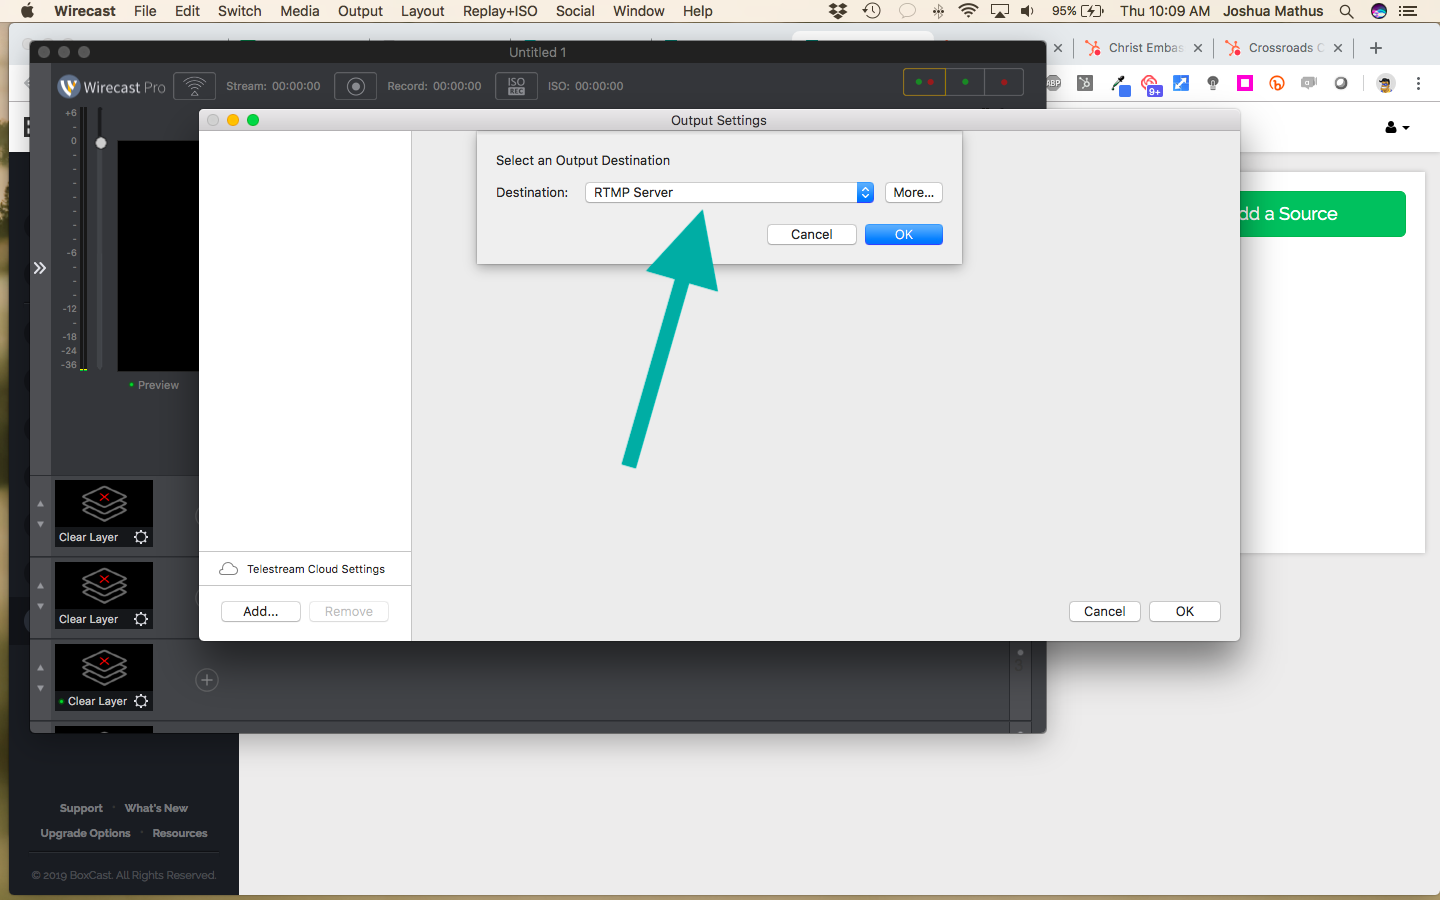This screenshot has height=900, width=1440.
Task: Click the More... button
Action: (x=913, y=193)
